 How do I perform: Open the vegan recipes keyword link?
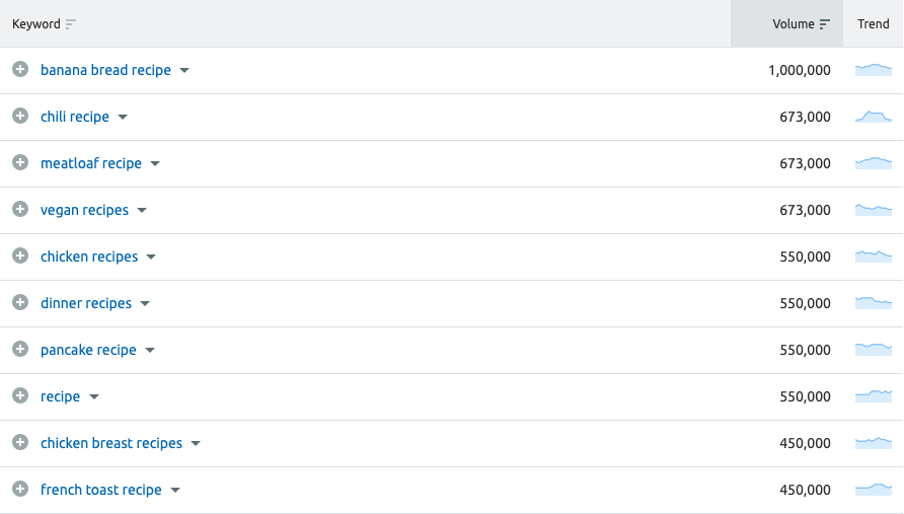click(84, 210)
